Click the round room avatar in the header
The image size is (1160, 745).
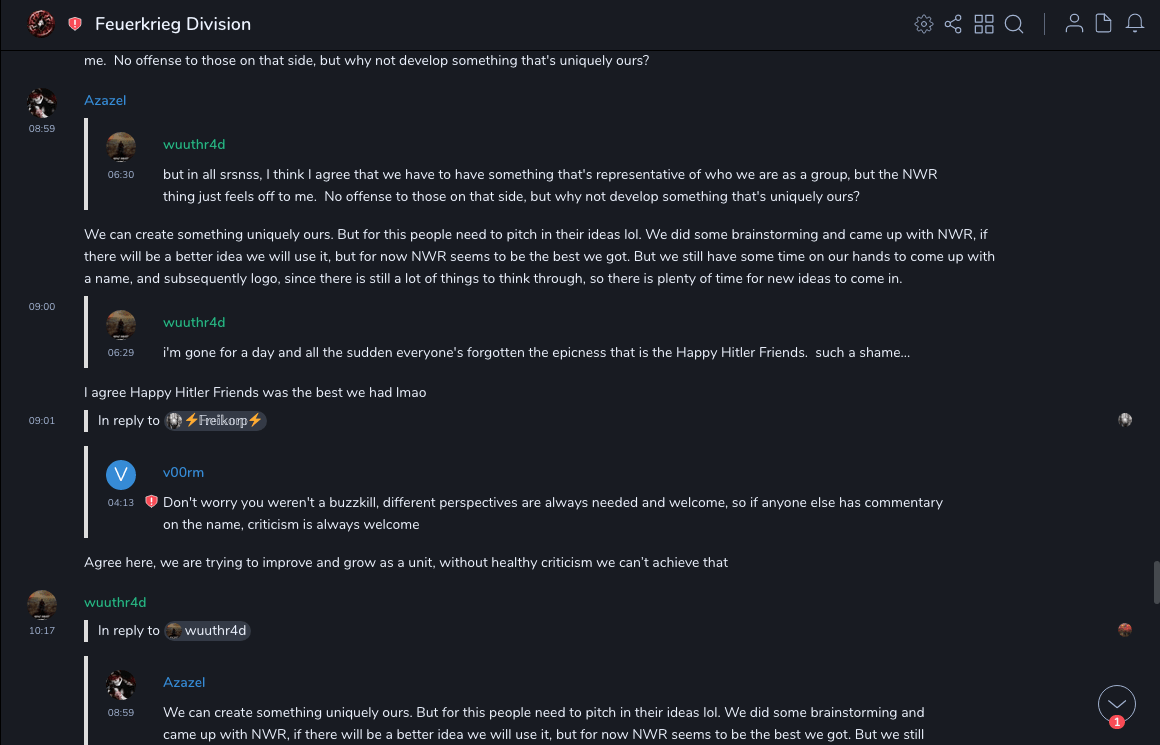tap(41, 23)
